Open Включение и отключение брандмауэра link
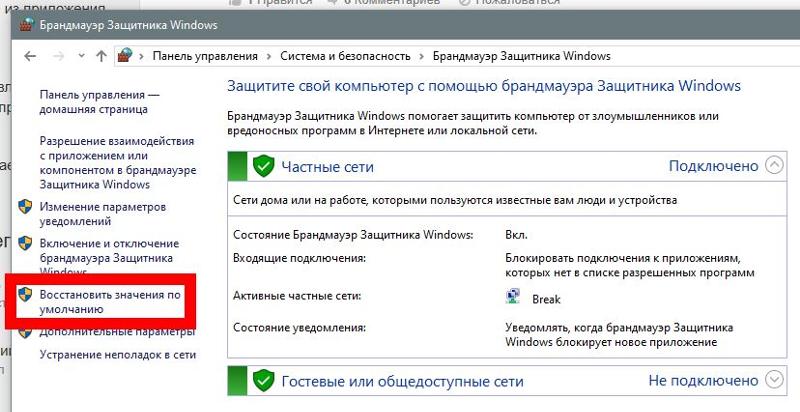800x412 pixels. (x=109, y=258)
